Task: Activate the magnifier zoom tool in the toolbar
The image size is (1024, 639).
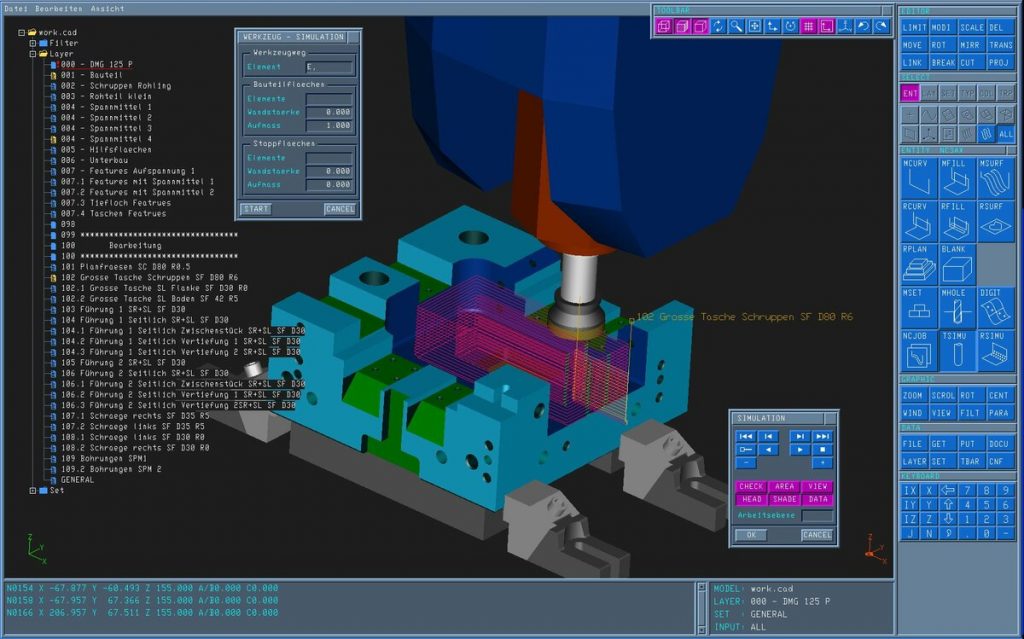Action: (734, 26)
